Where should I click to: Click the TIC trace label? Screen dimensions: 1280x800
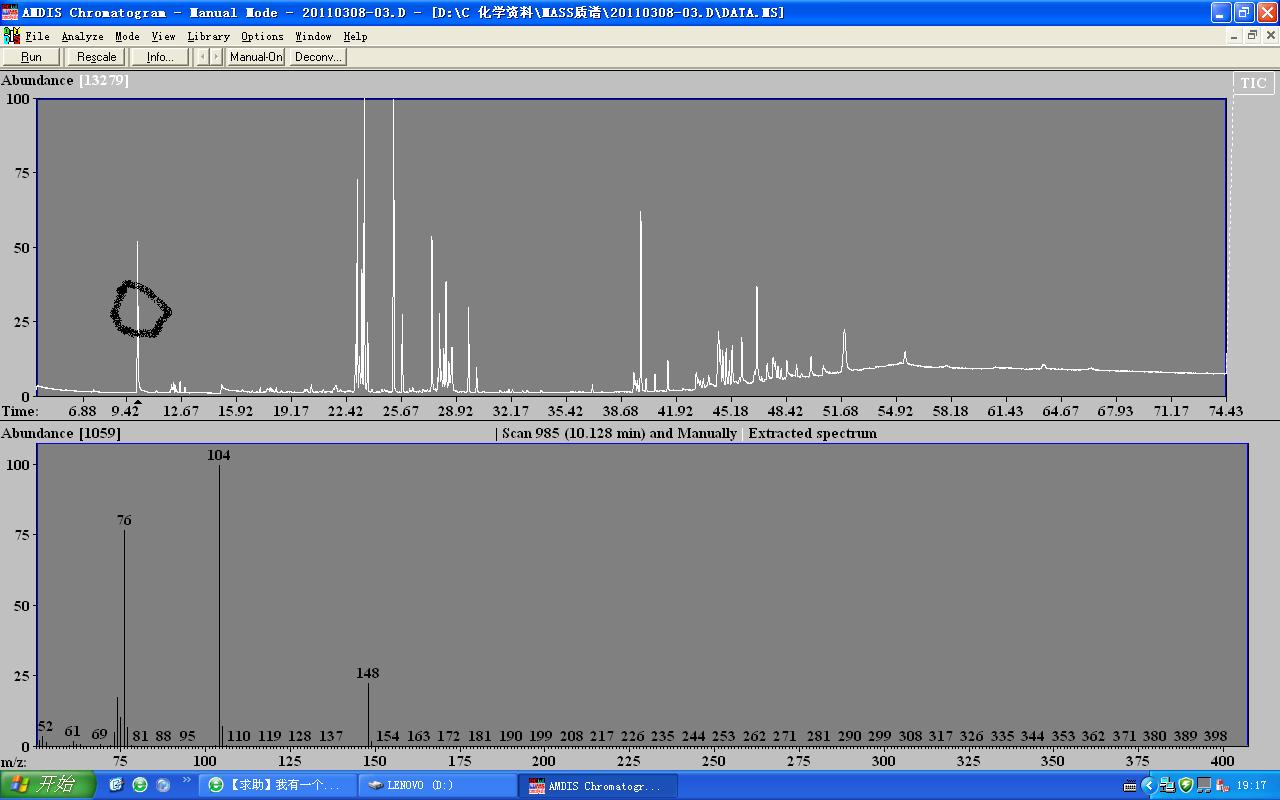coord(1253,83)
